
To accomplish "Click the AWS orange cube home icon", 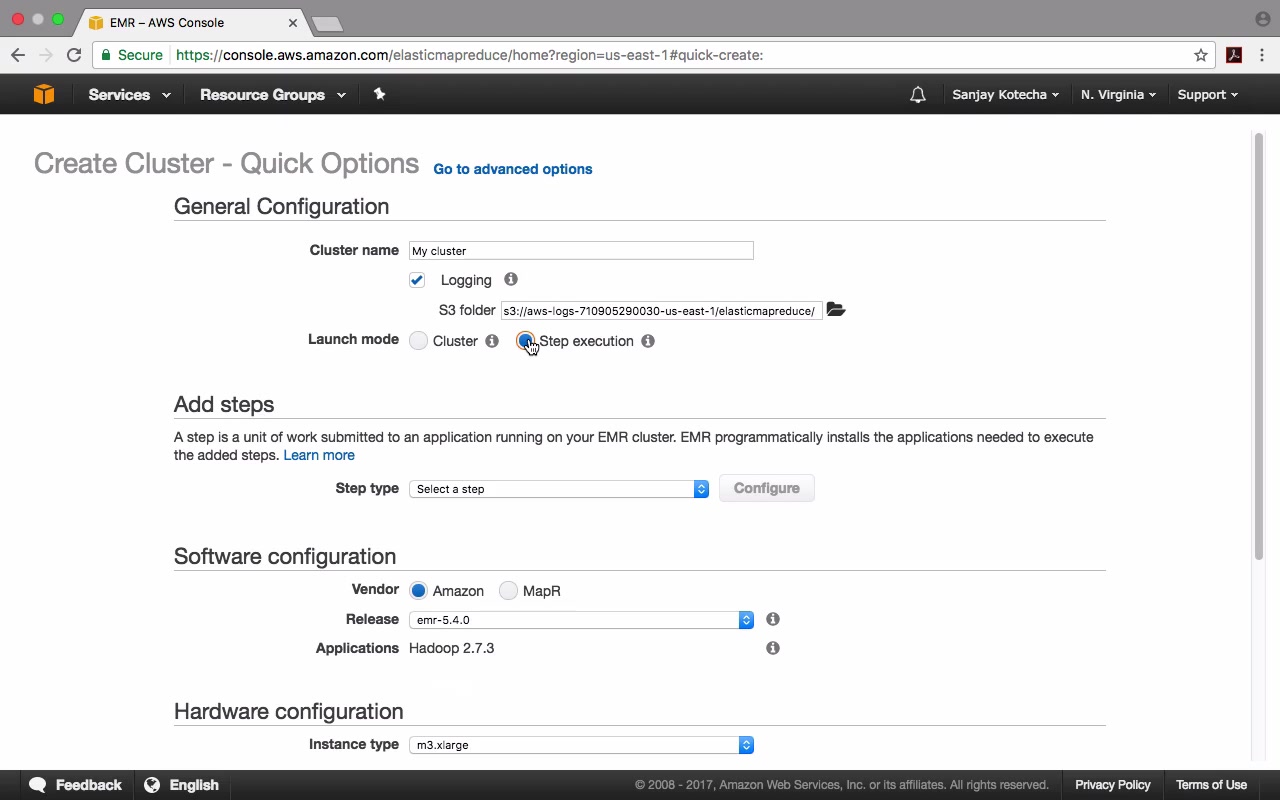I will [x=44, y=94].
